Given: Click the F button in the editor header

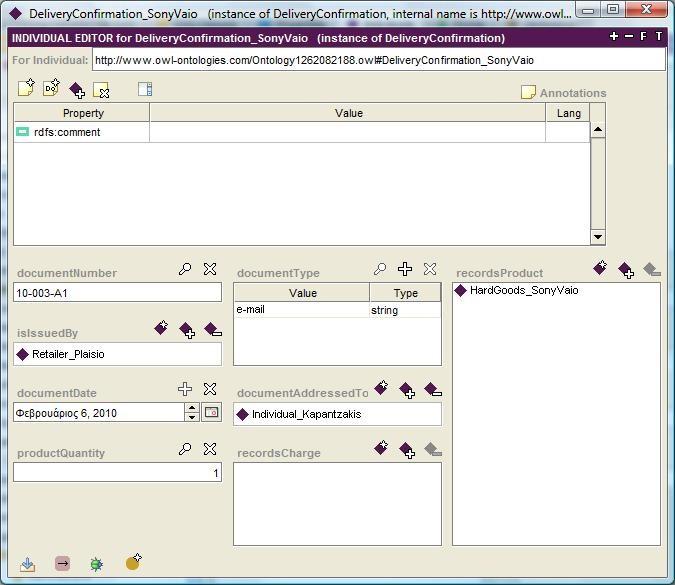Looking at the screenshot, I should coord(643,36).
